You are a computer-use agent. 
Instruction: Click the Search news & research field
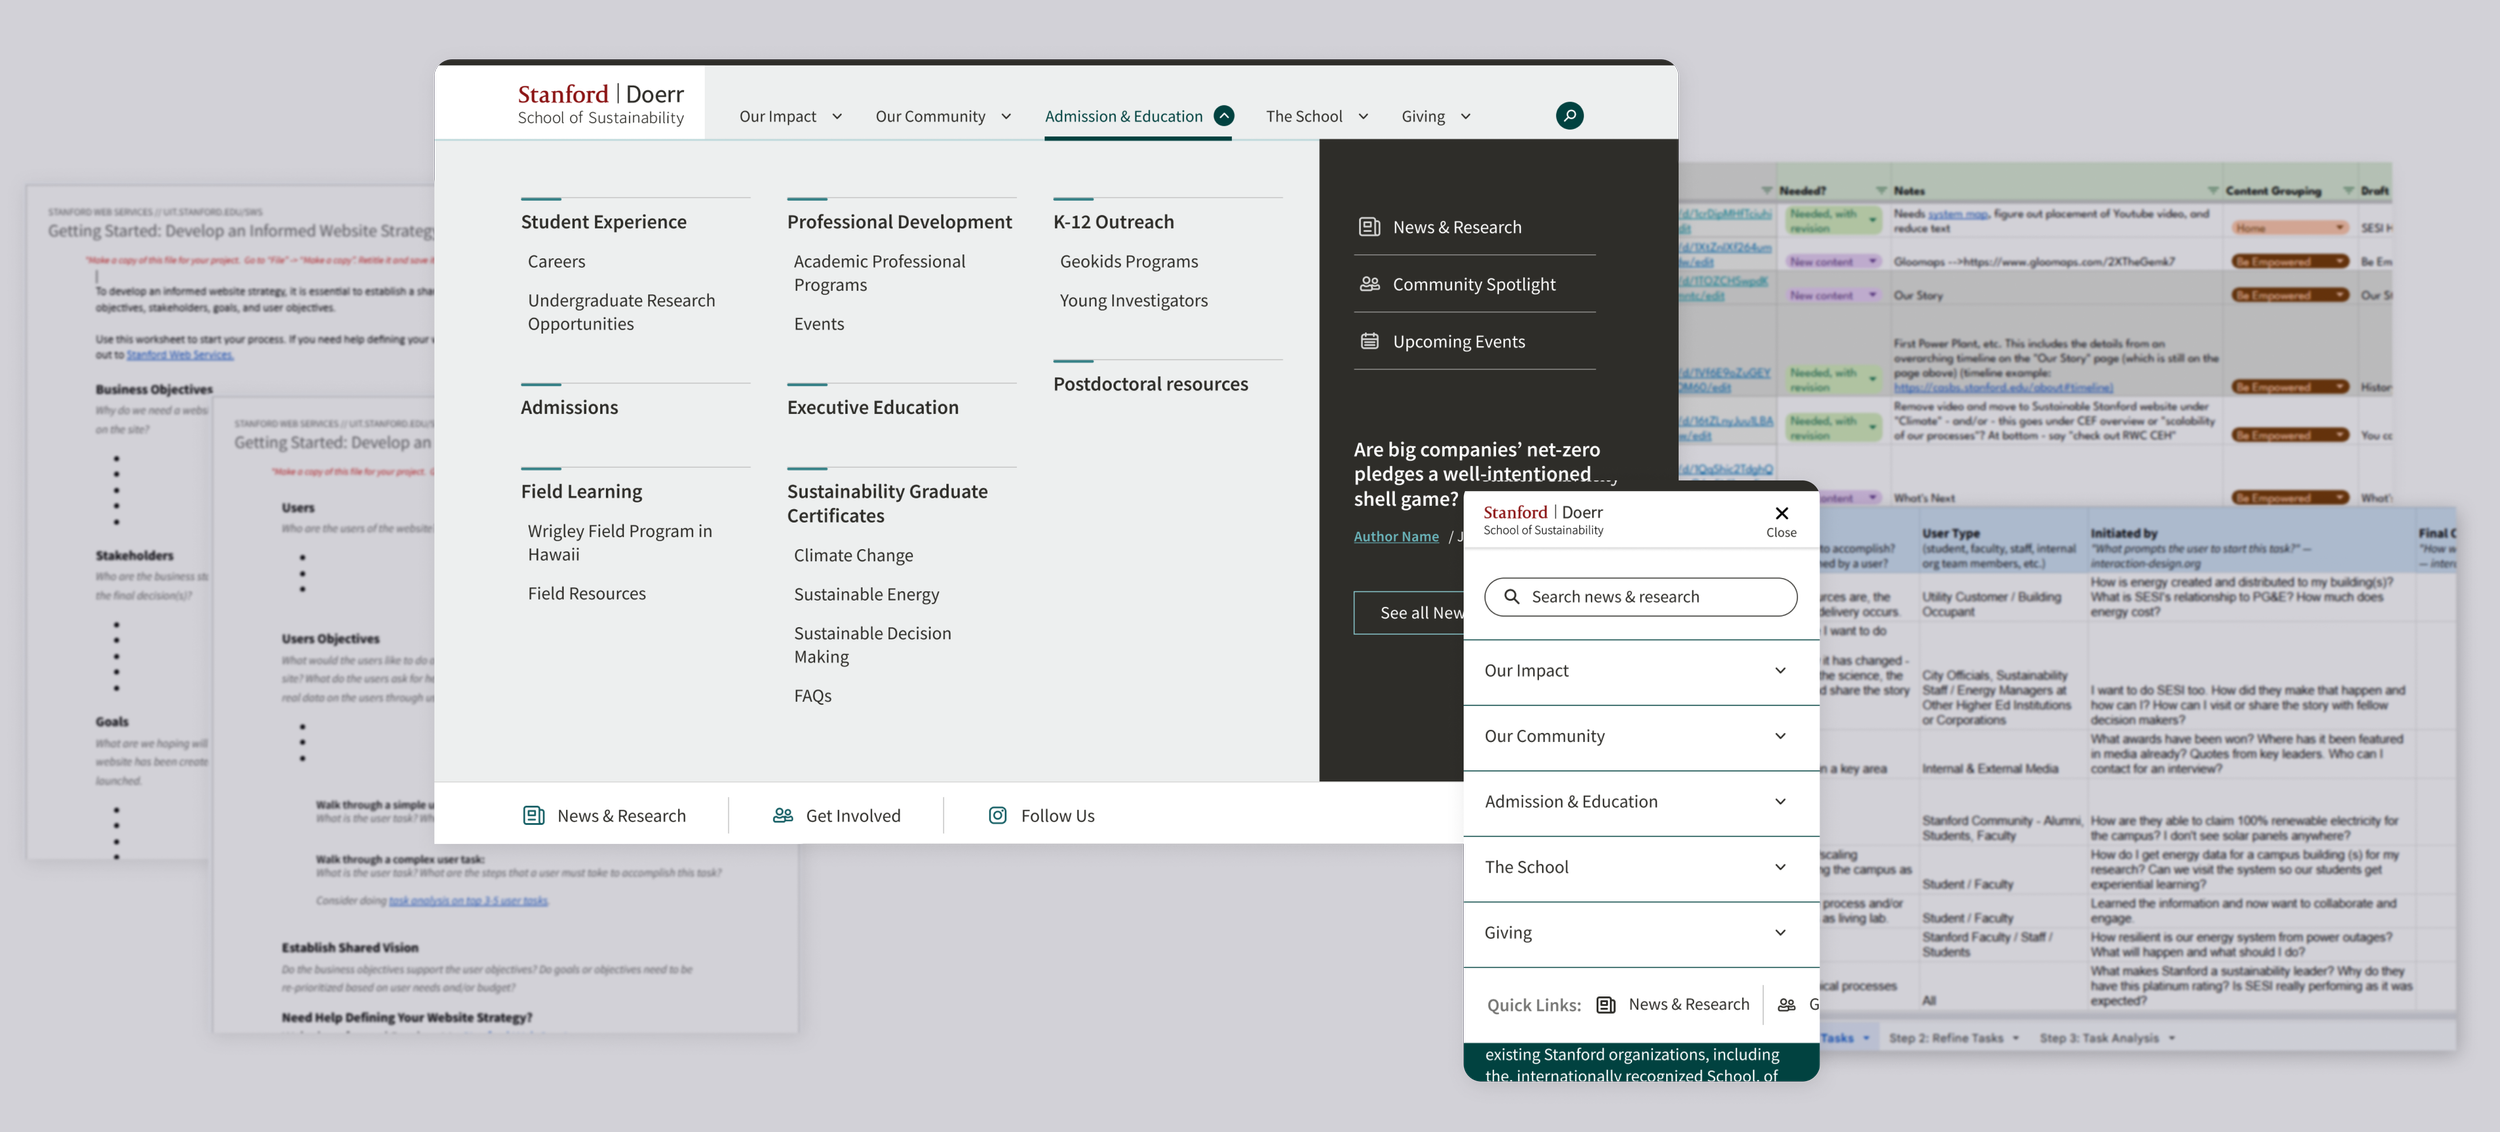point(1640,597)
